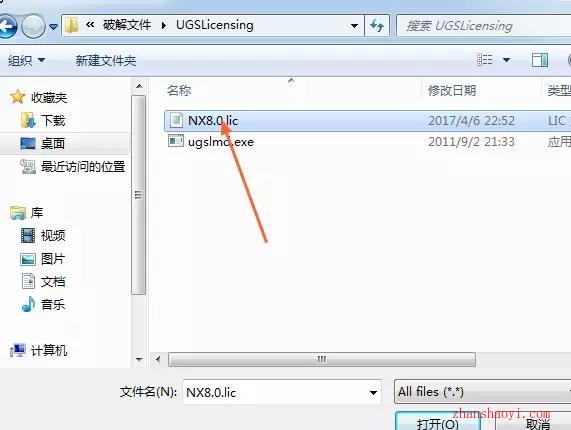The height and width of the screenshot is (430, 571).
Task: Open the All files type filter dropdown
Action: click(483, 392)
